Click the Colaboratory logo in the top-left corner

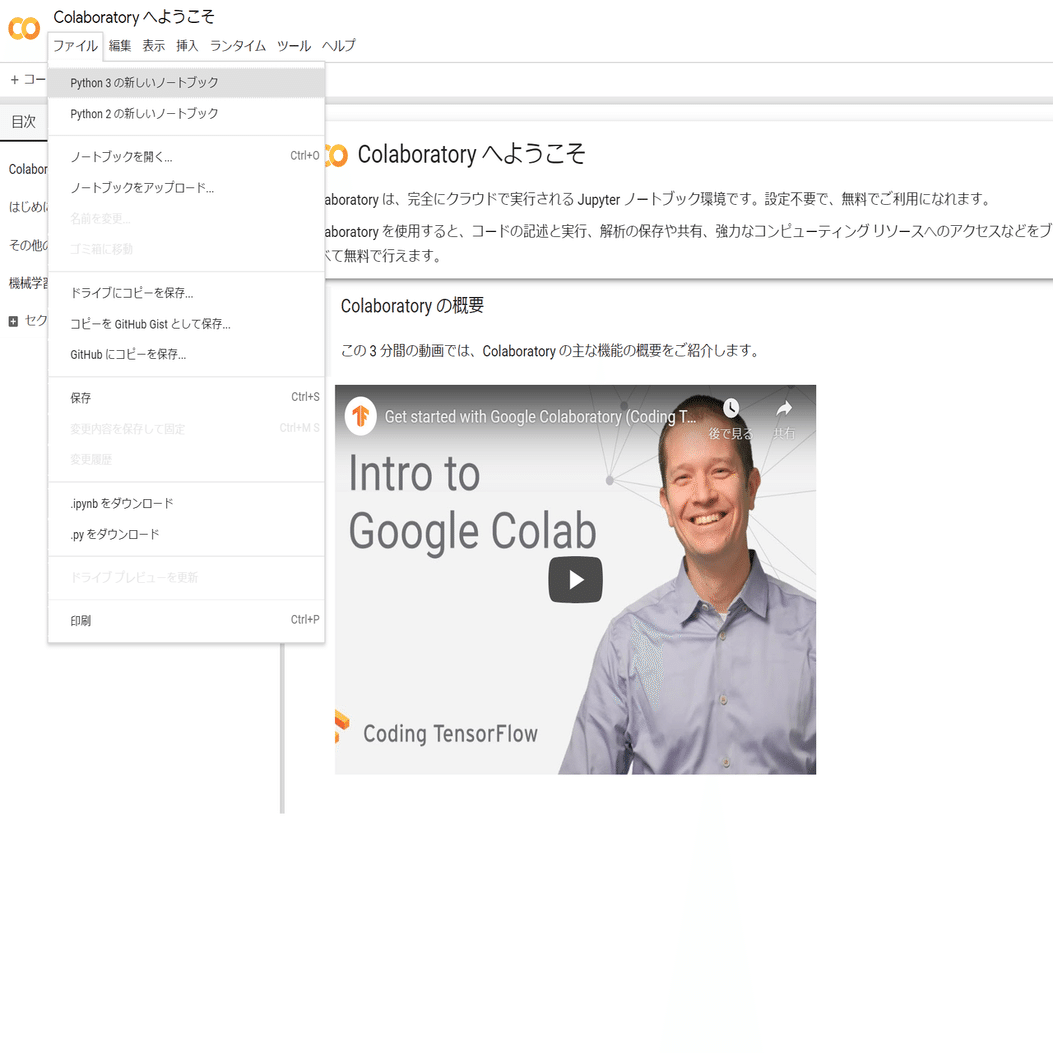23,29
